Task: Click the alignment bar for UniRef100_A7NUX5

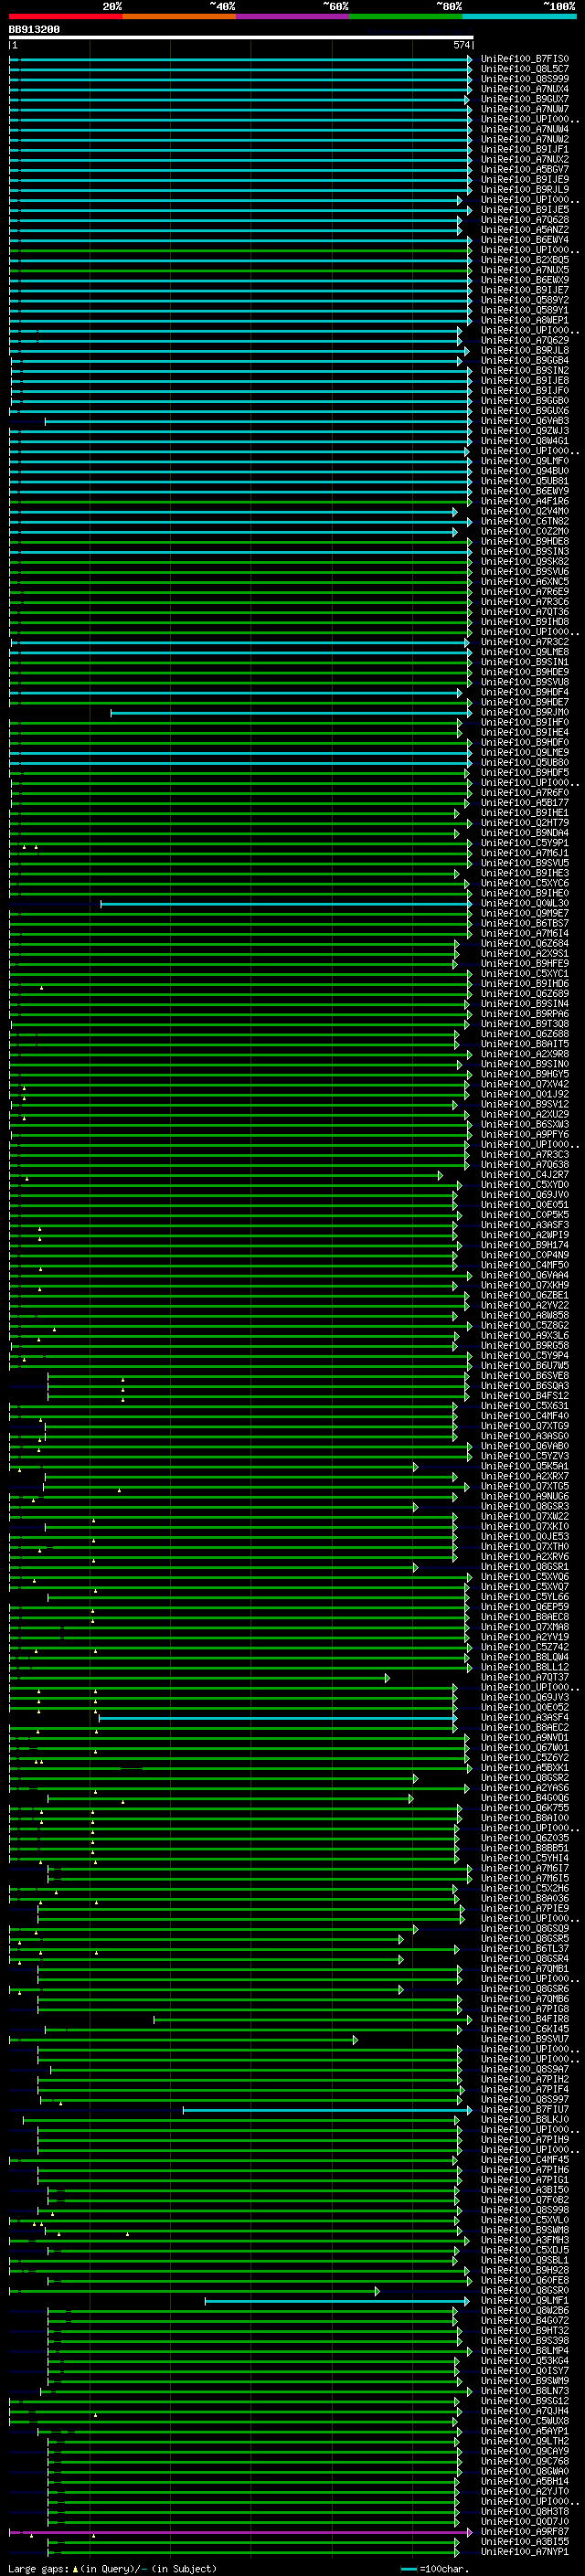Action: [241, 270]
